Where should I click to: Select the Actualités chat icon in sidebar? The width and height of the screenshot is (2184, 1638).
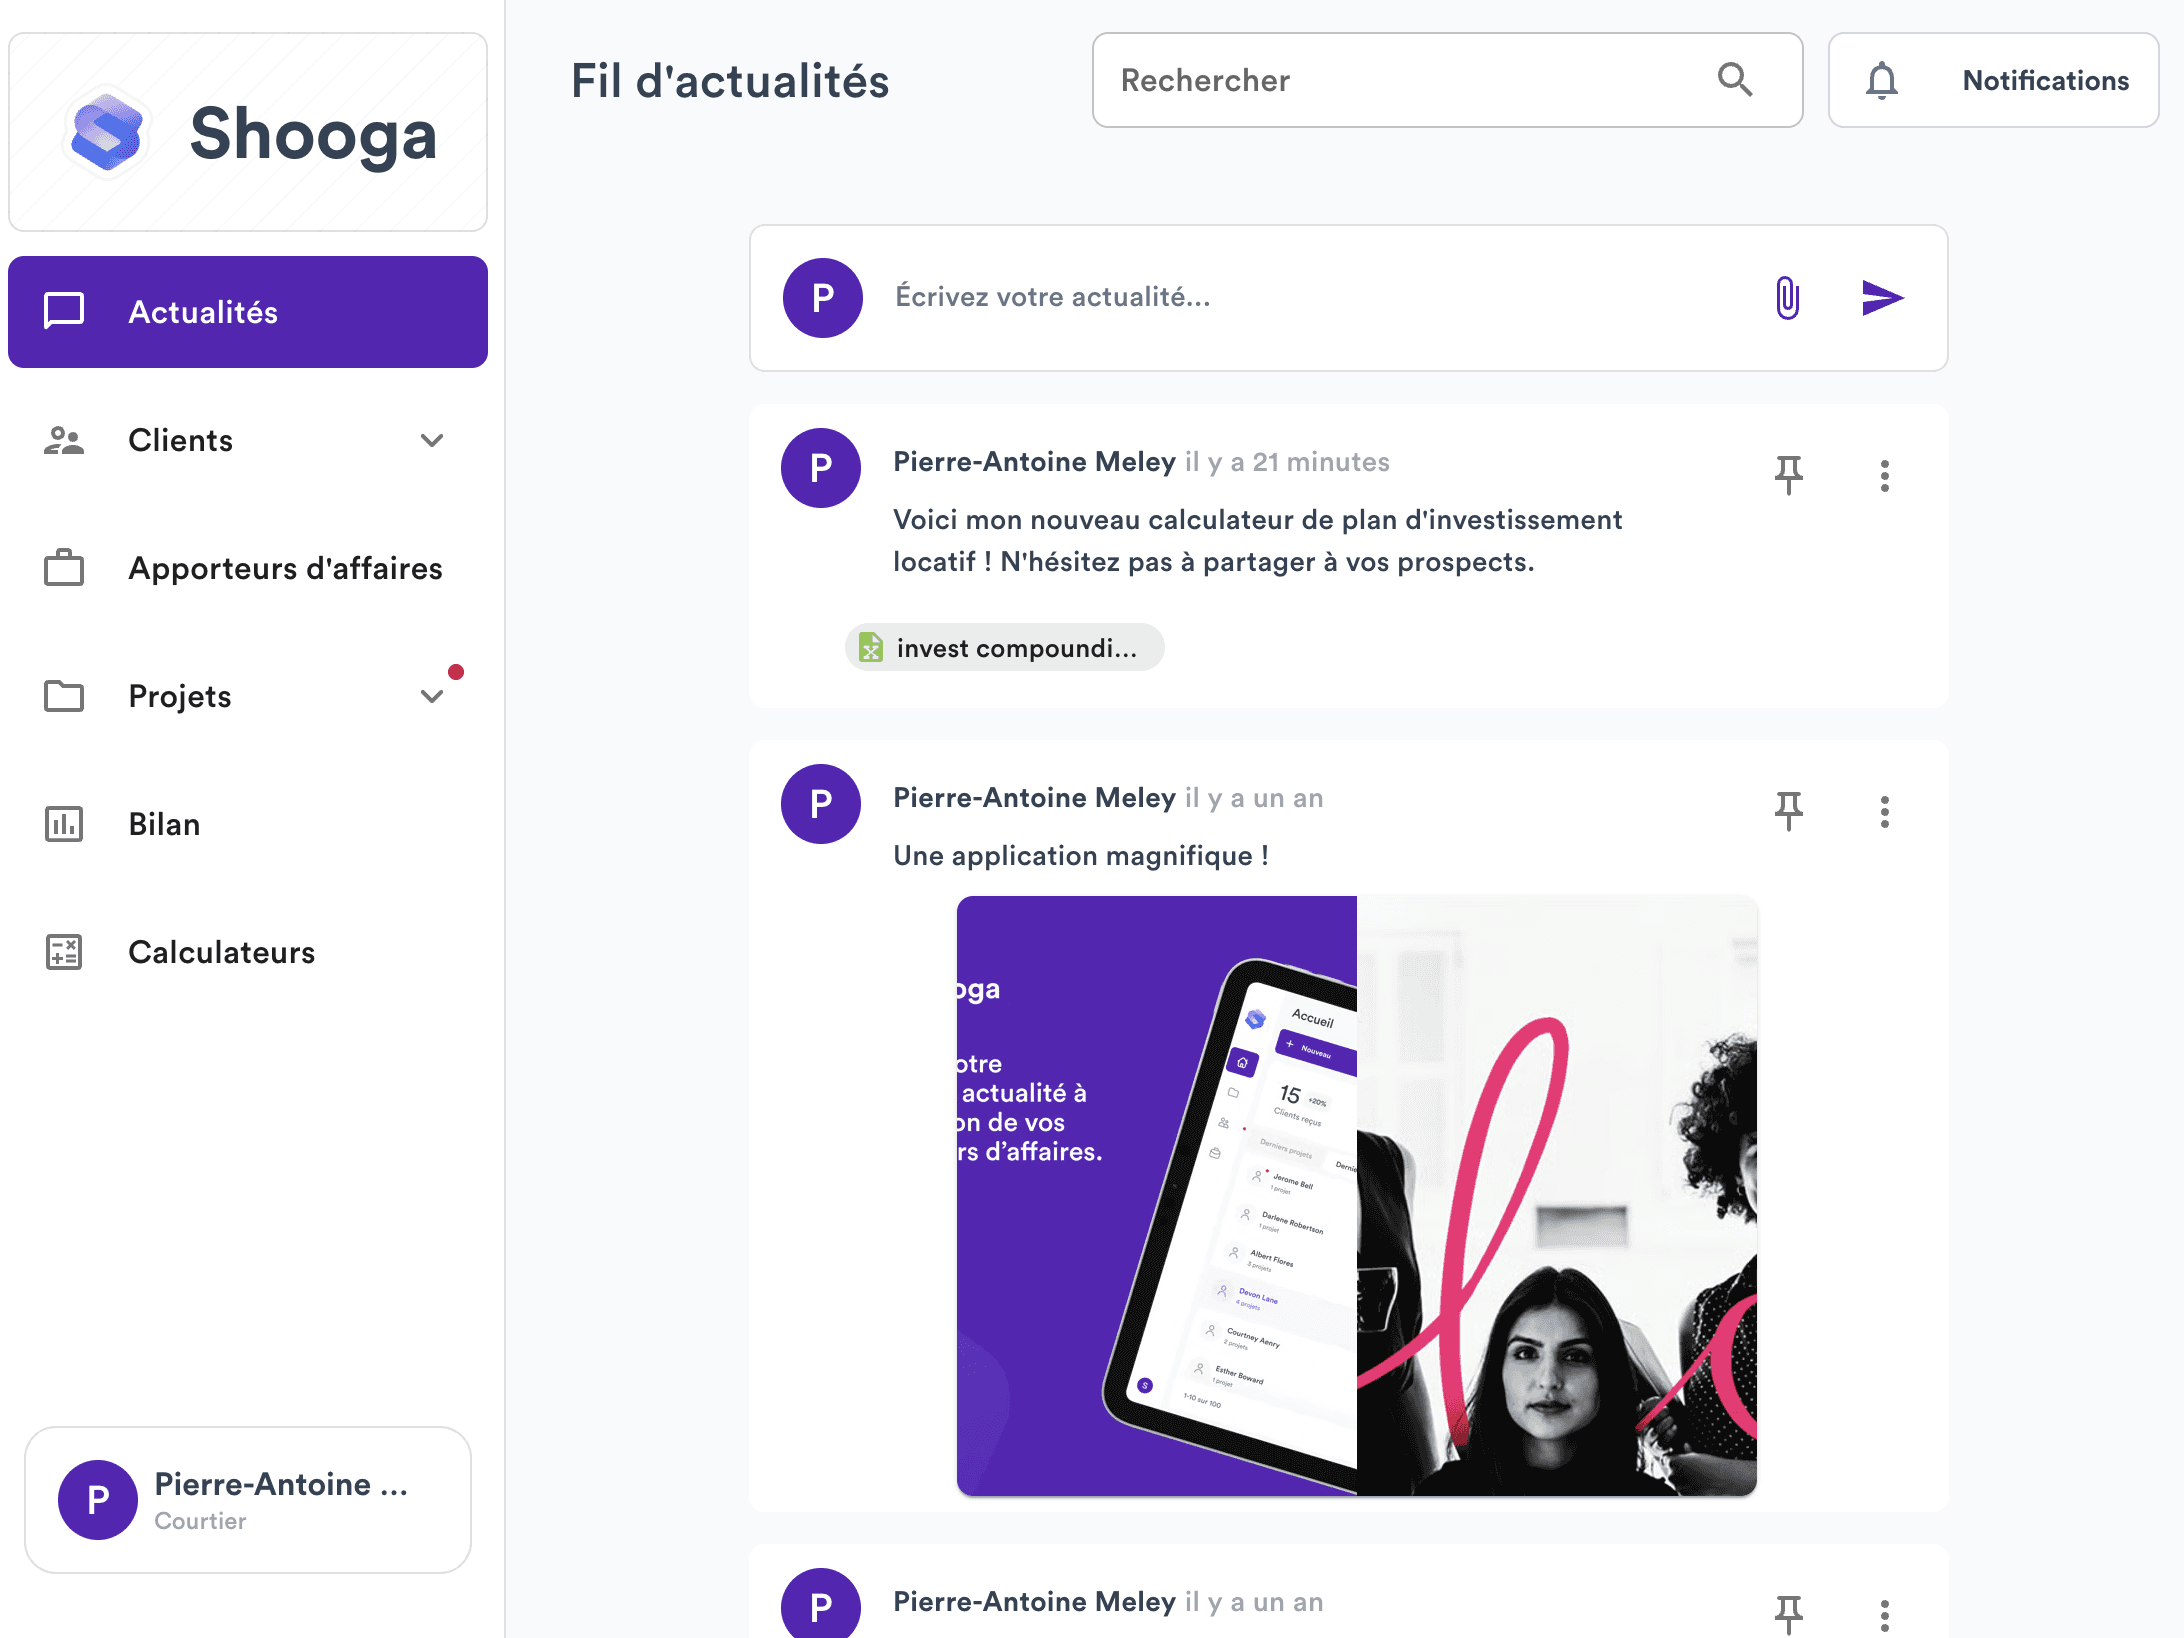[x=63, y=312]
